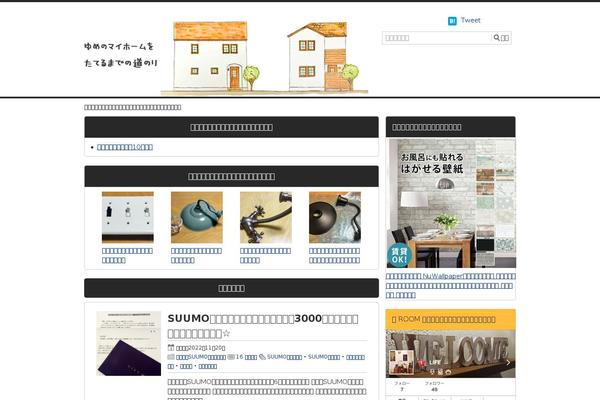Click the caption link under the faucet image
This screenshot has height=400, width=600.
[x=265, y=255]
